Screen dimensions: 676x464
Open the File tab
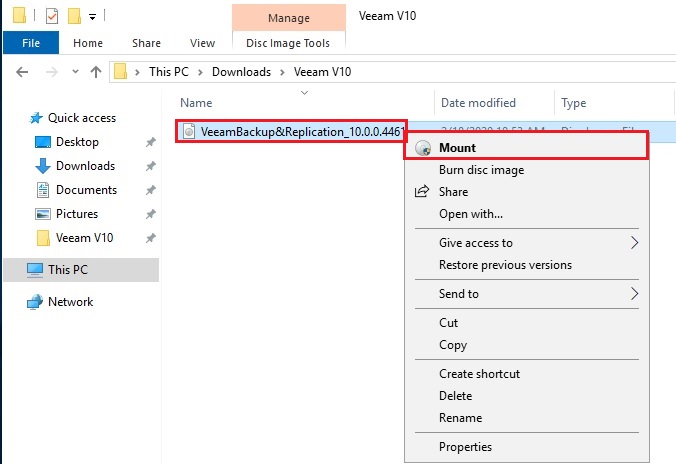pyautogui.click(x=31, y=43)
